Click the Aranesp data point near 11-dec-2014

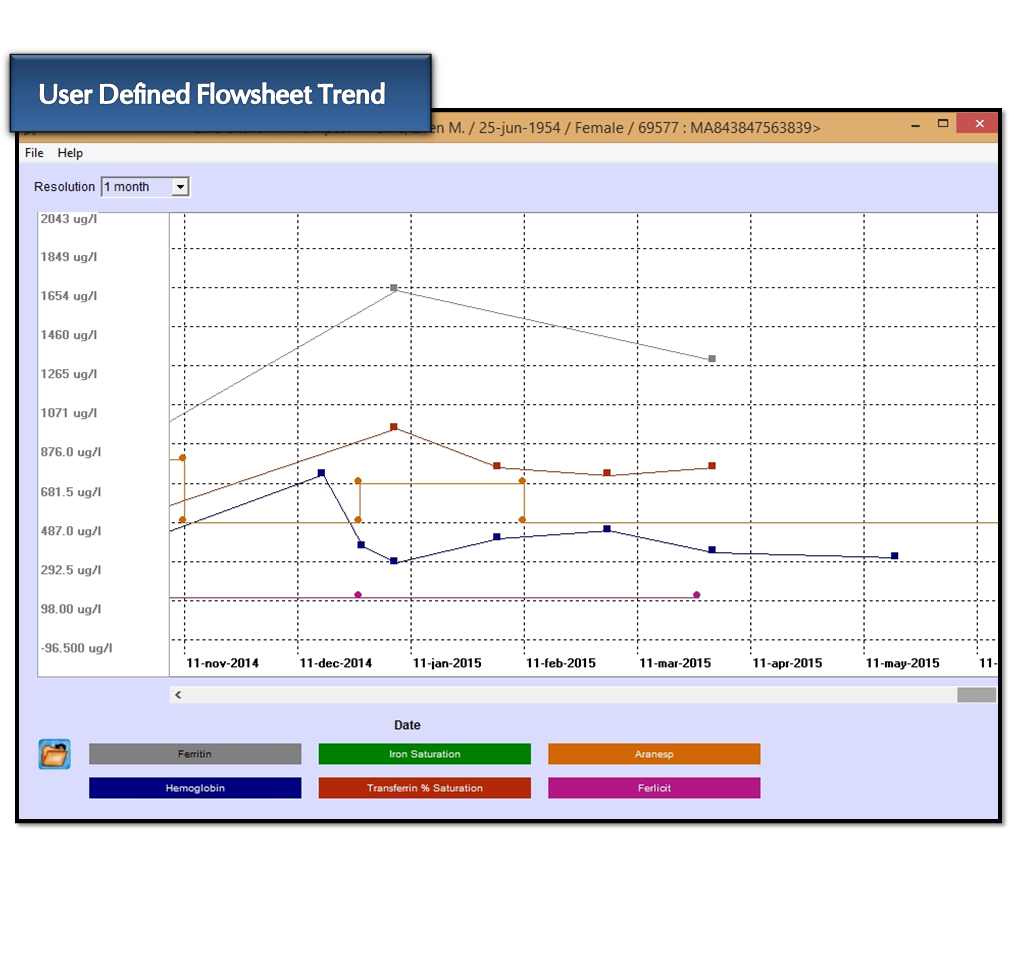(358, 481)
